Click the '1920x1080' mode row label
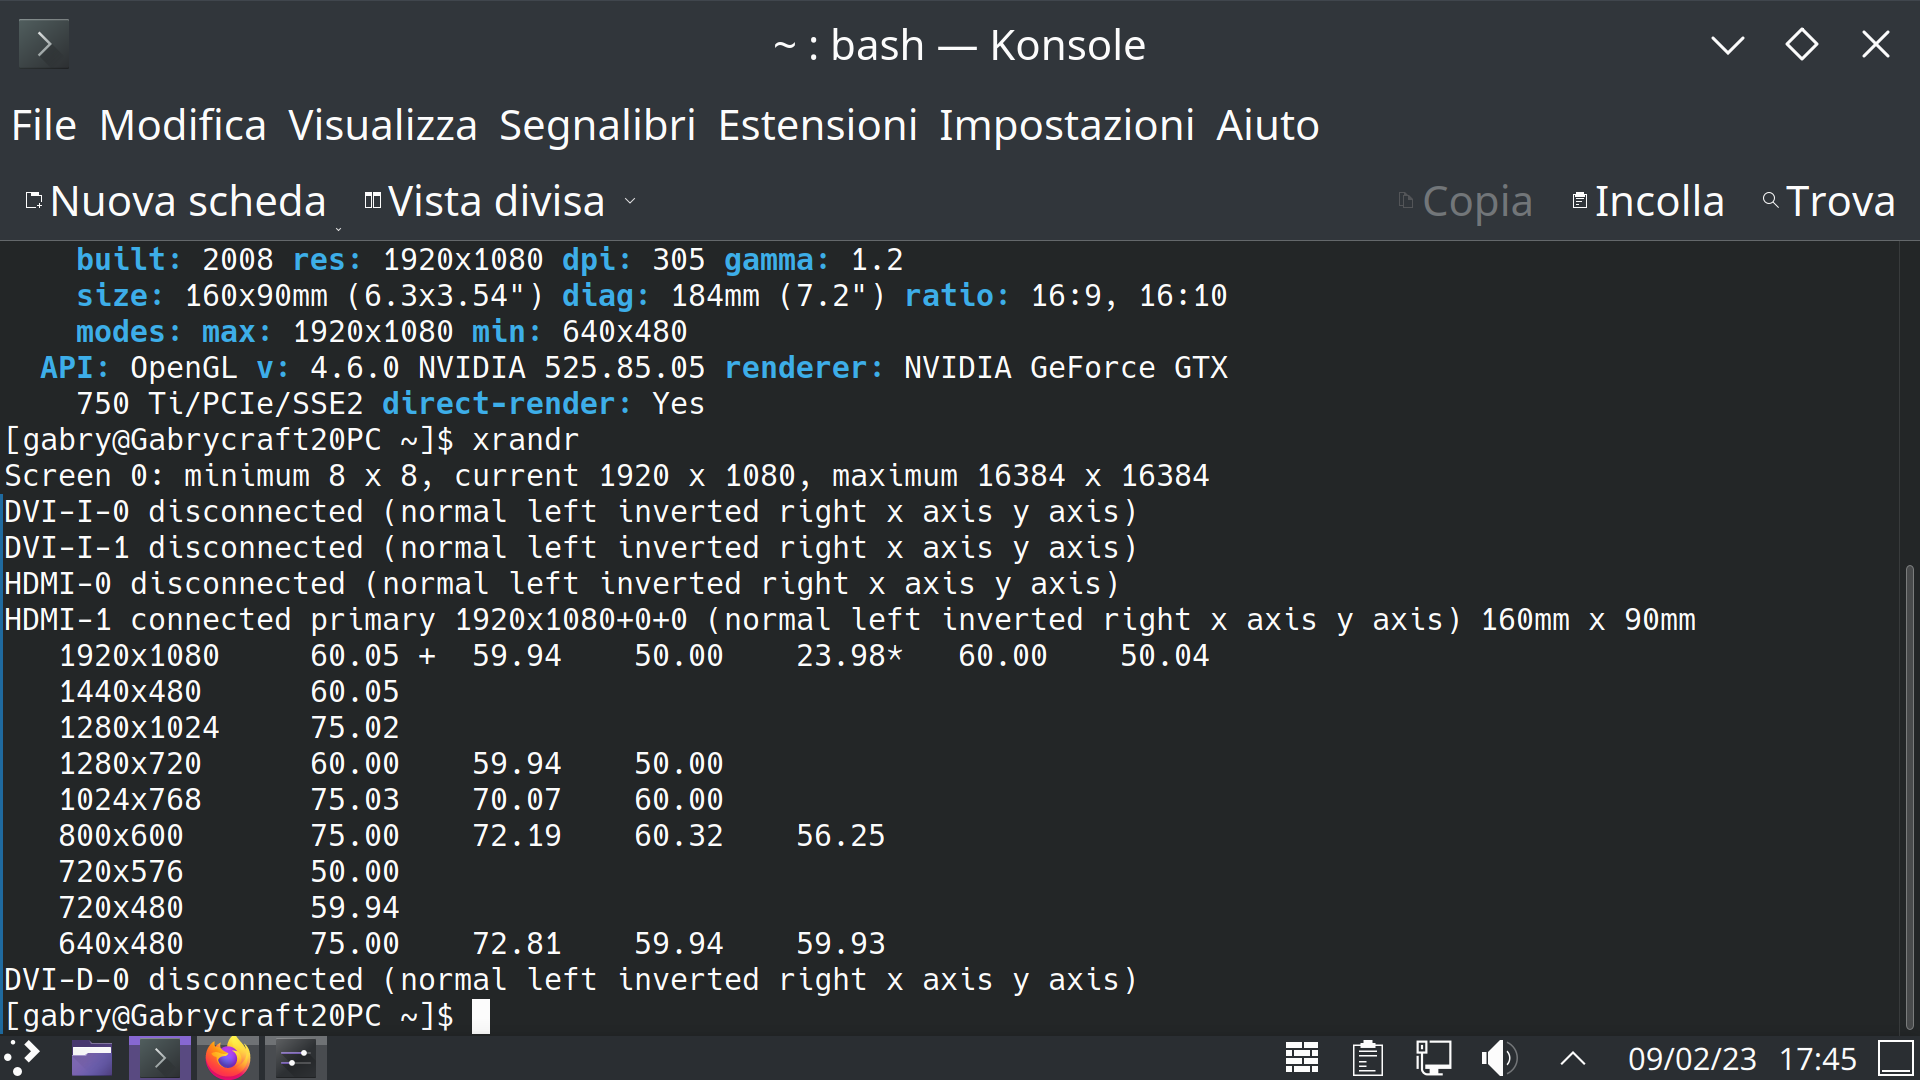The width and height of the screenshot is (1920, 1080). pos(139,656)
